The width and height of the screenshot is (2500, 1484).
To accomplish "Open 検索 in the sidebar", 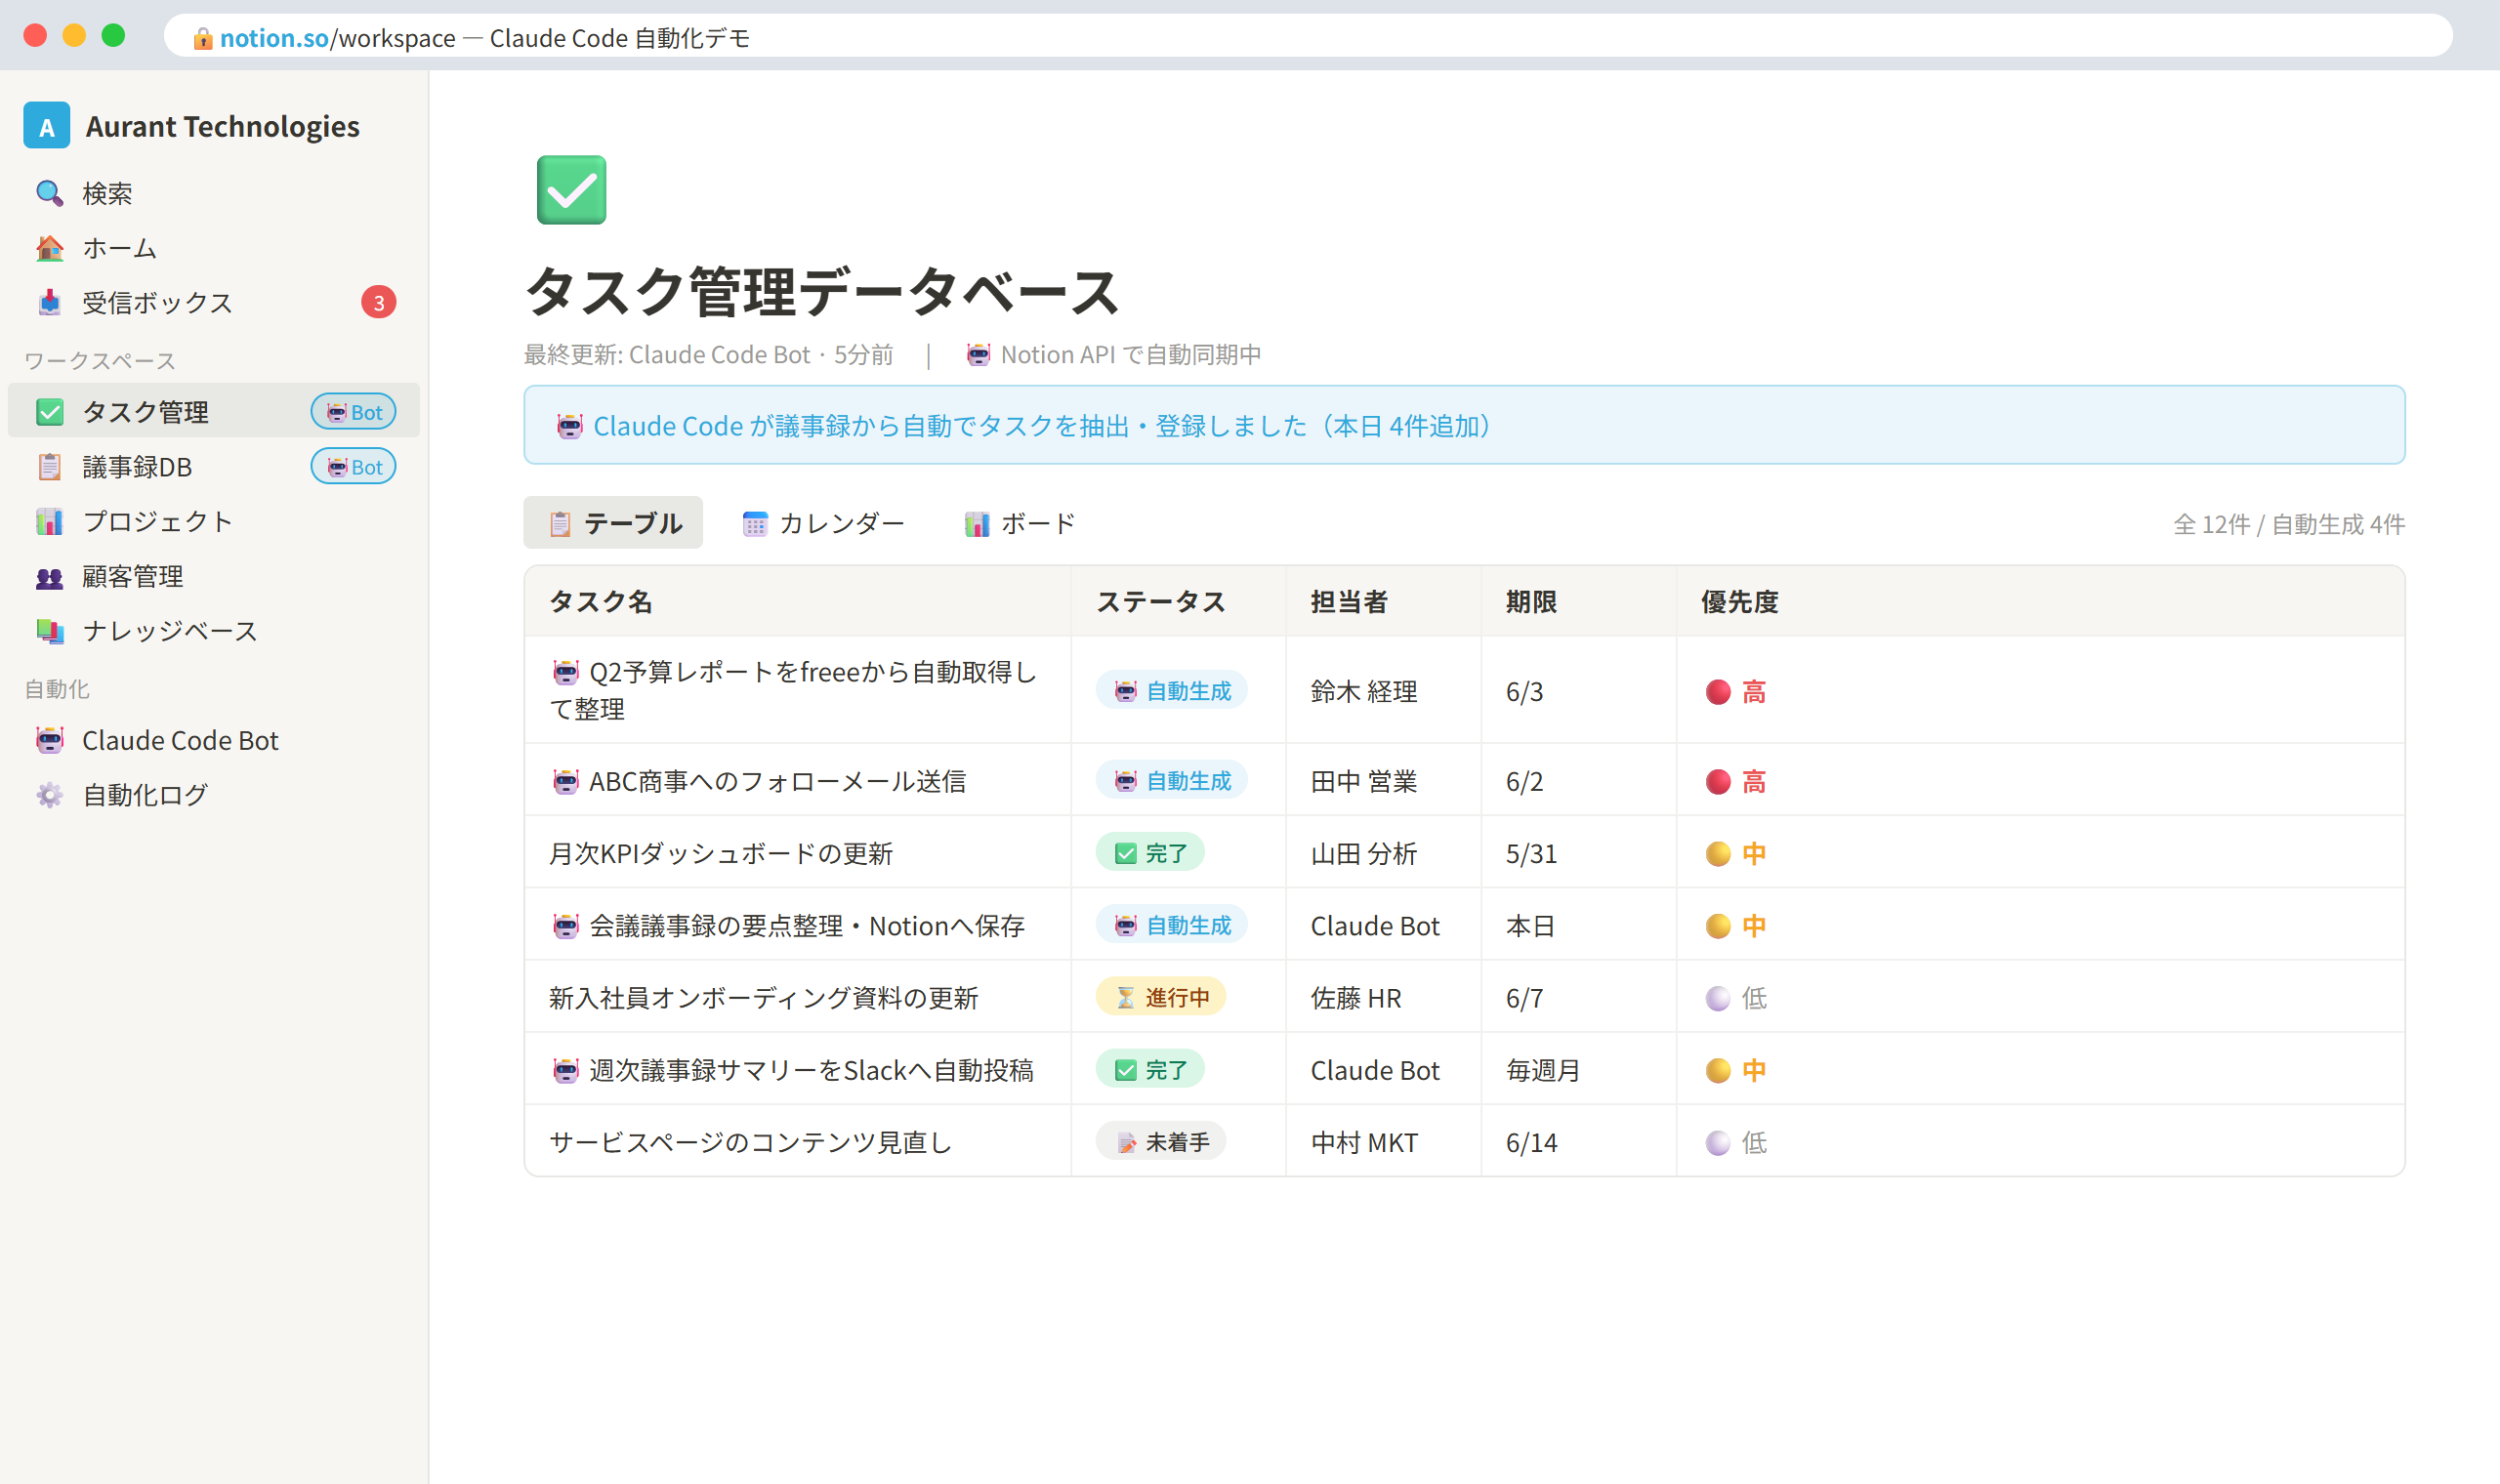I will click(x=214, y=193).
